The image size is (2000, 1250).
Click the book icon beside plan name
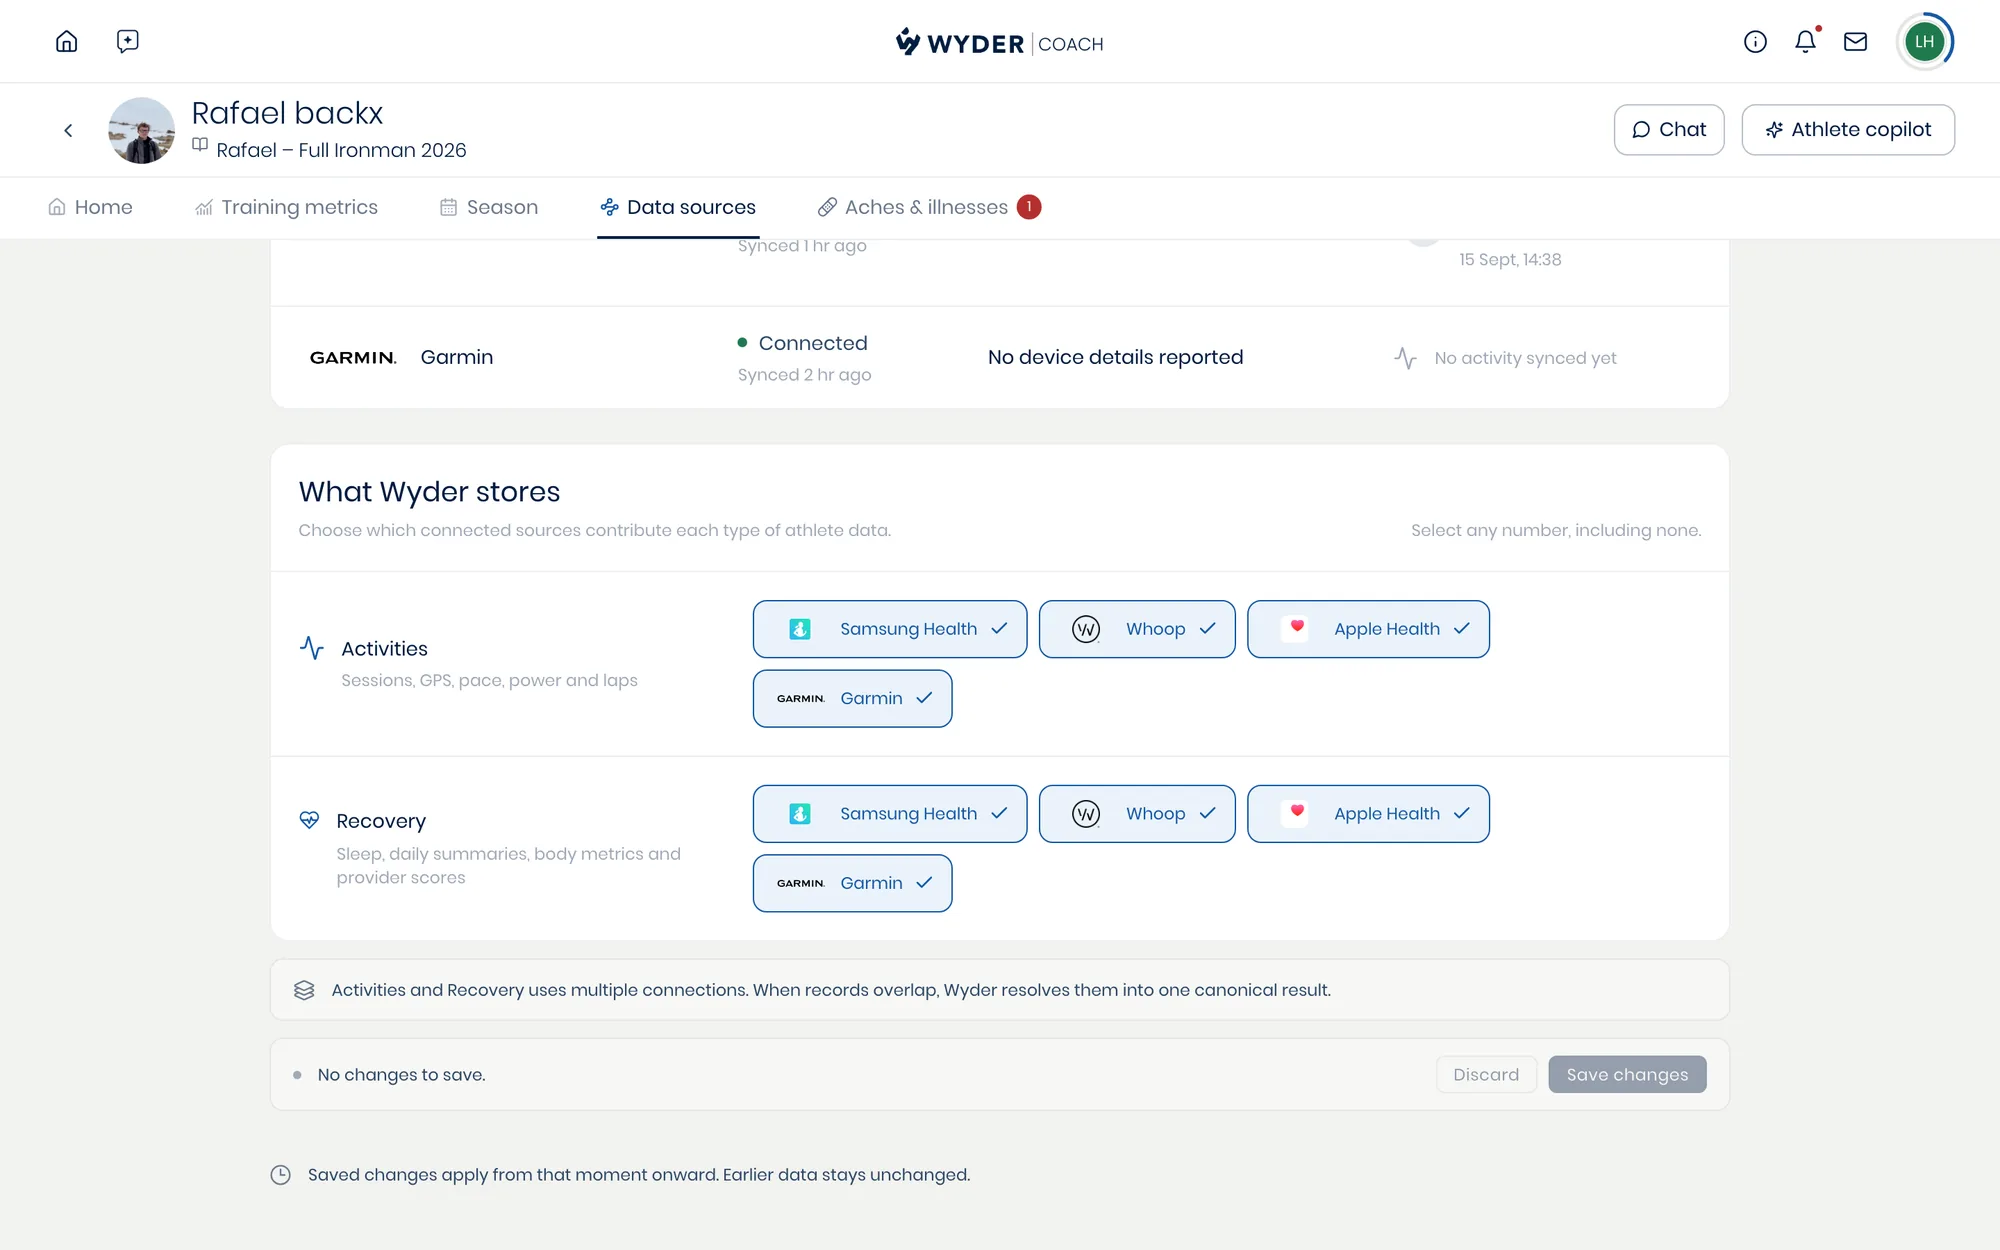200,145
